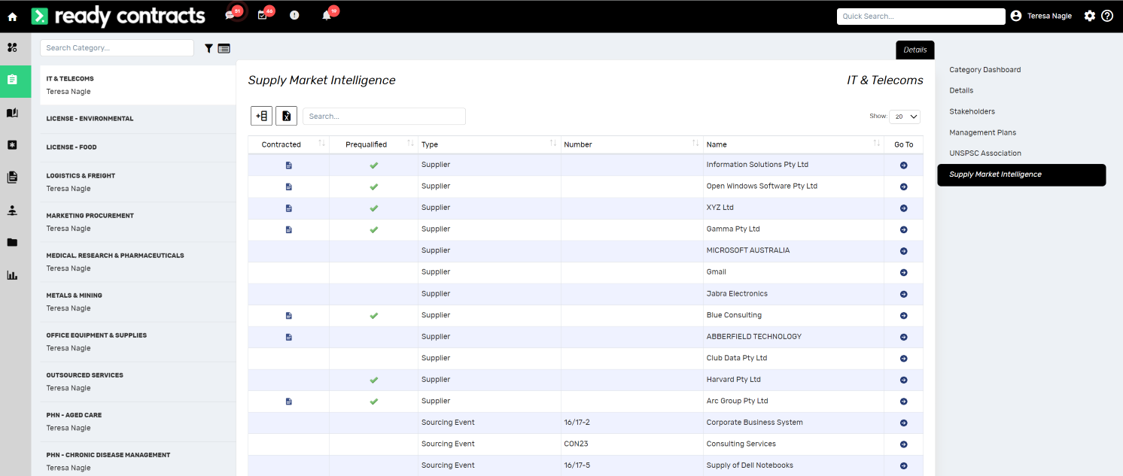Select Supply Market Intelligence menu item
This screenshot has height=476, width=1123.
[1021, 175]
